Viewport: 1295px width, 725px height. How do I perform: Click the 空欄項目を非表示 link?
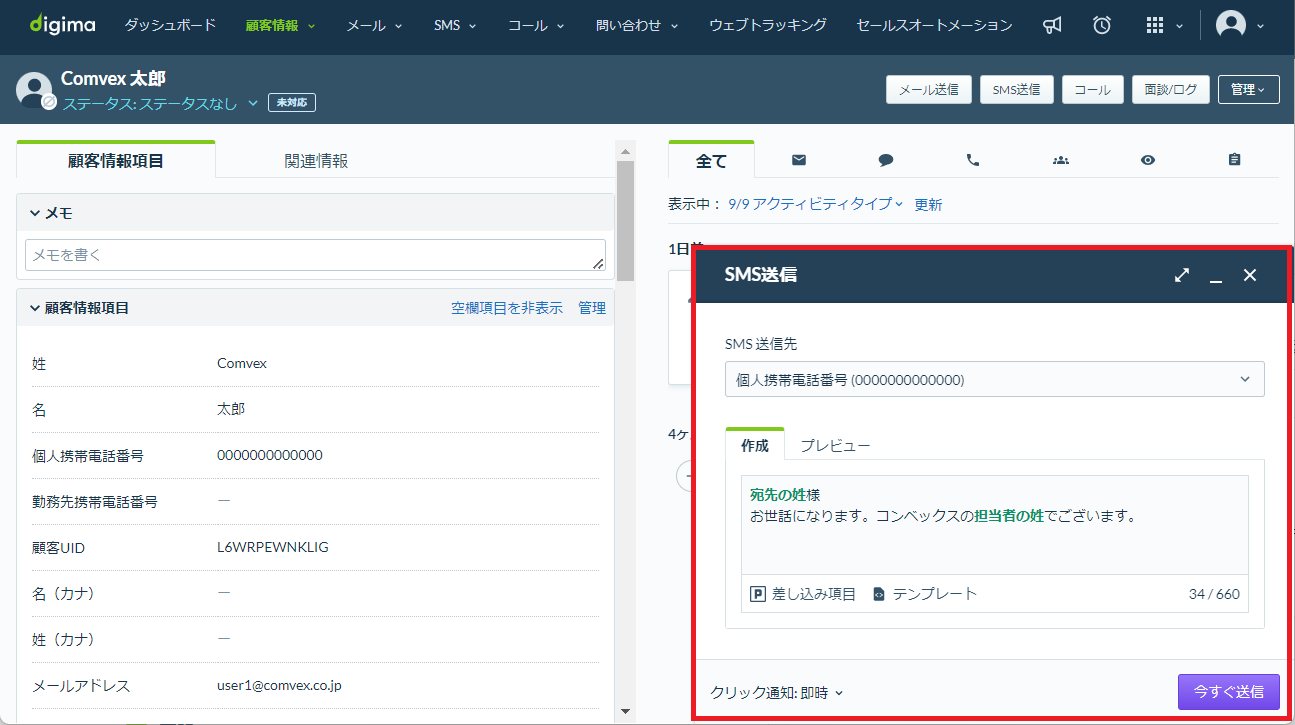(x=506, y=308)
